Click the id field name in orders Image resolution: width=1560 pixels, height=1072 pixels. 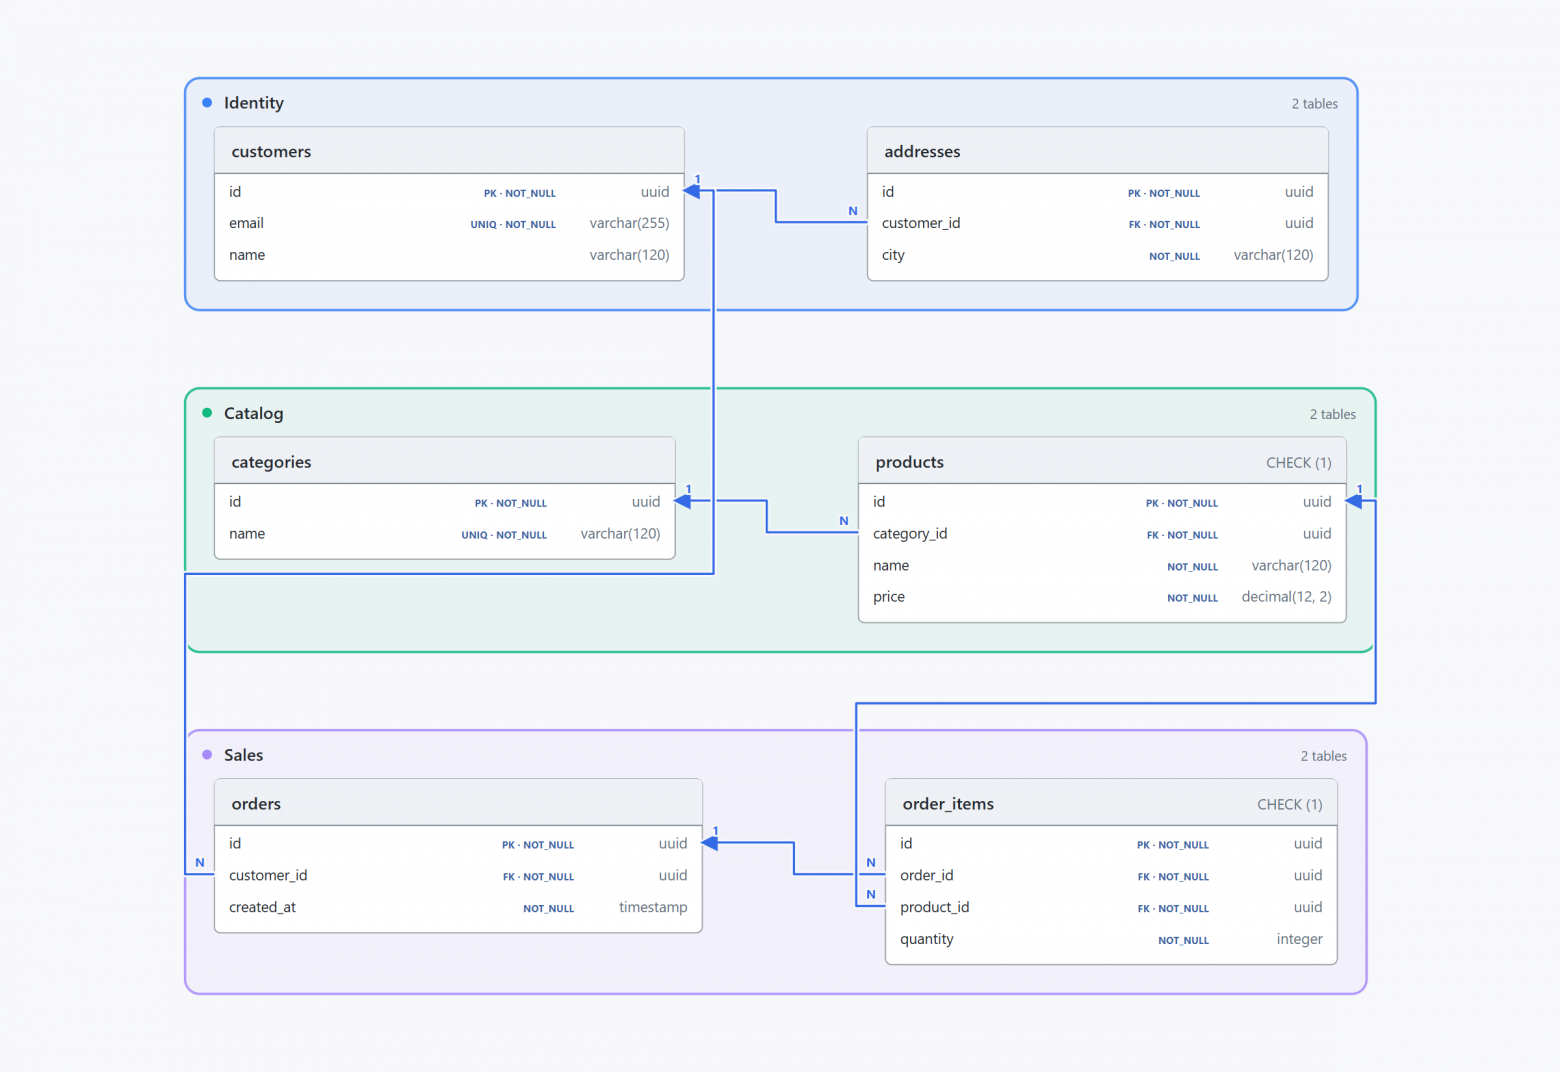[235, 844]
